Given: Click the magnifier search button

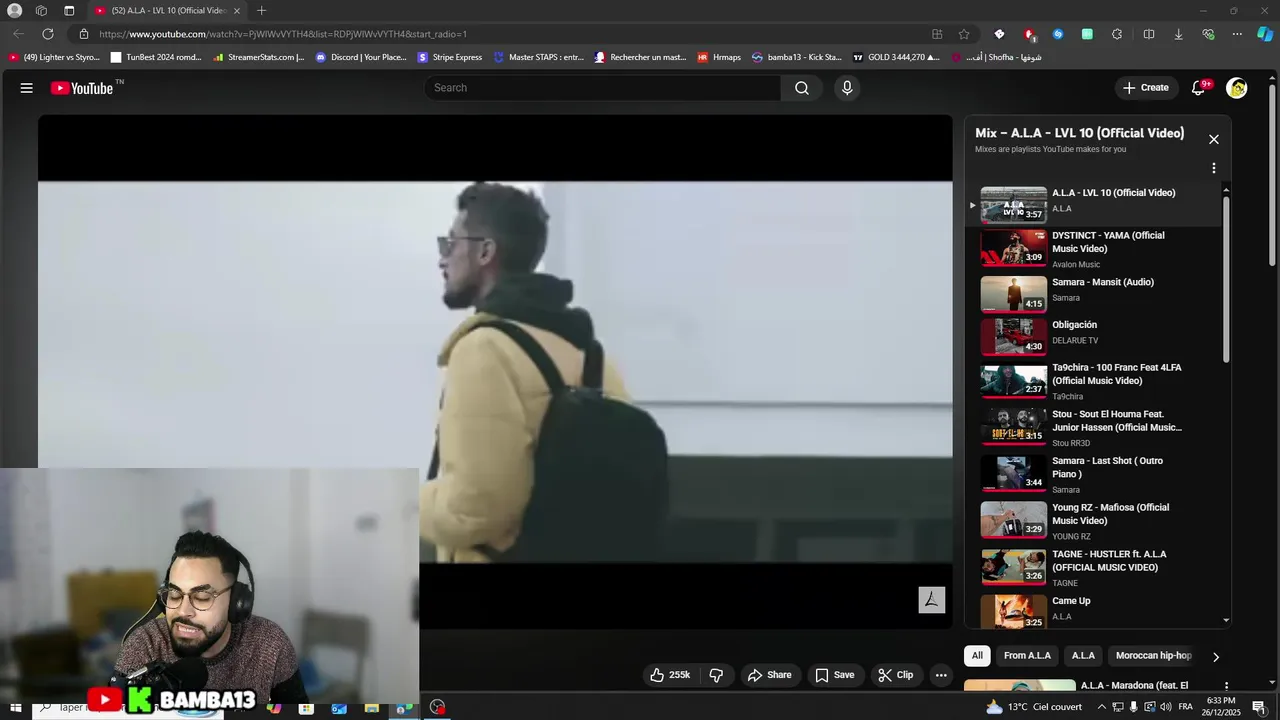Looking at the screenshot, I should tap(802, 88).
